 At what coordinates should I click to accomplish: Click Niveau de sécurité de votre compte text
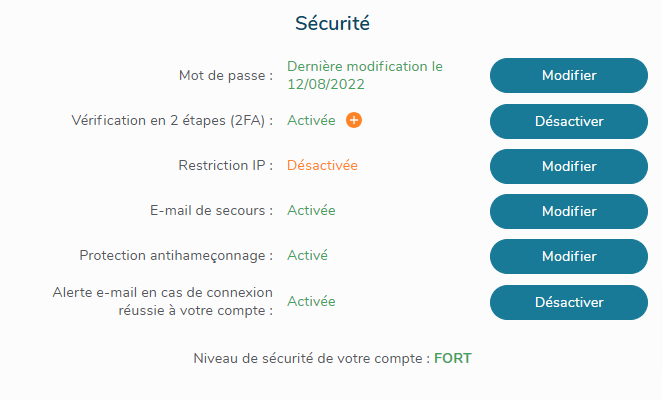point(310,357)
